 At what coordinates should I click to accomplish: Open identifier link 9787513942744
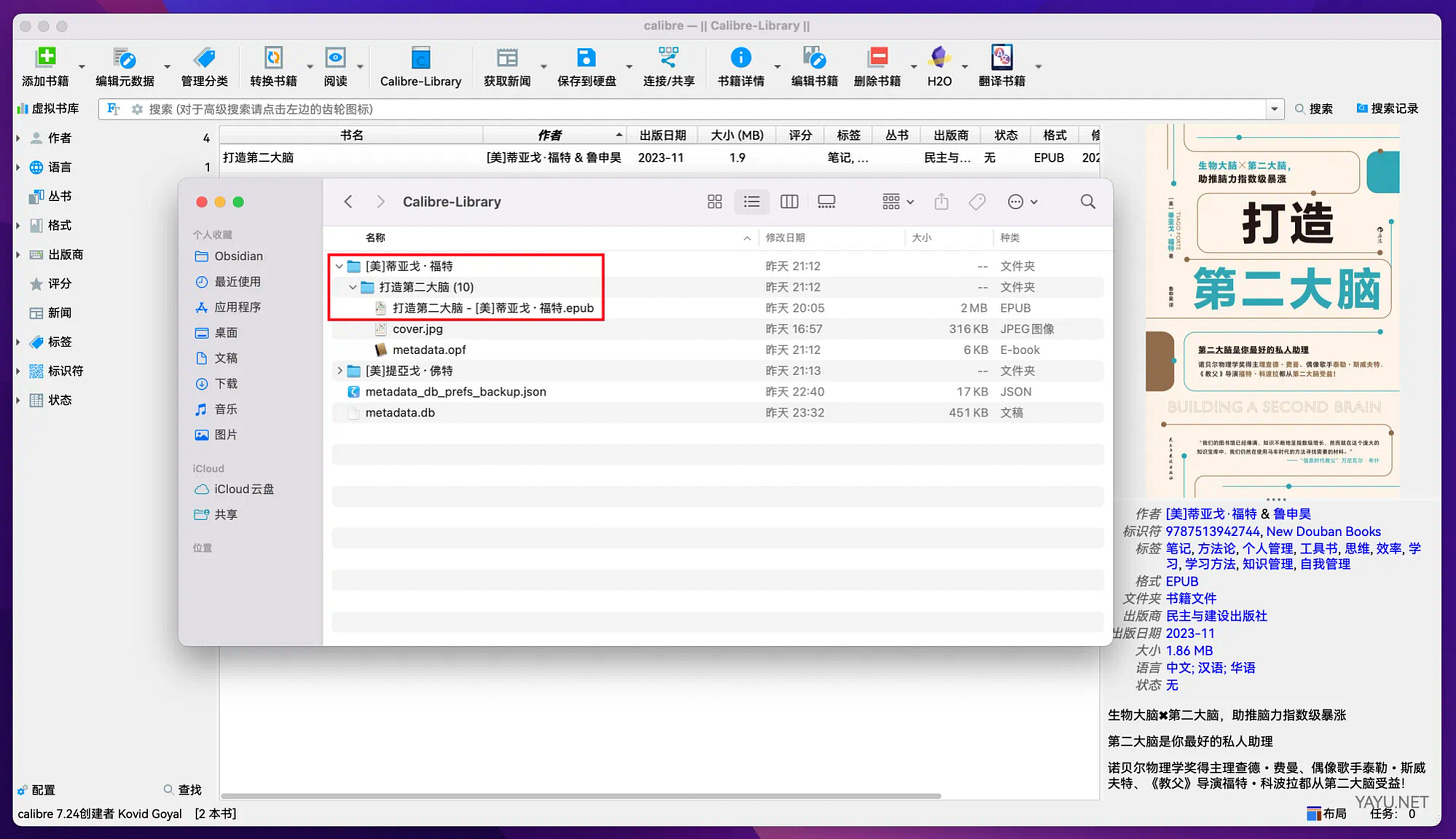click(x=1214, y=532)
